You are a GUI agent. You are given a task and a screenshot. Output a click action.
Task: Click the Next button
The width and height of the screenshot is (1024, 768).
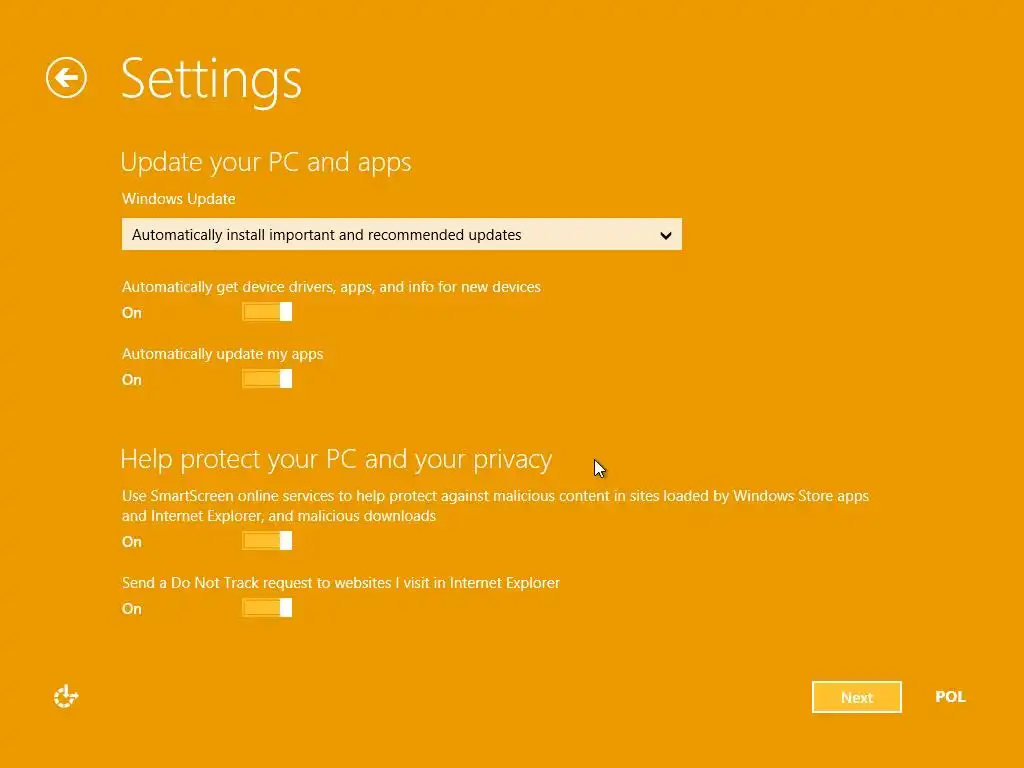(x=856, y=697)
